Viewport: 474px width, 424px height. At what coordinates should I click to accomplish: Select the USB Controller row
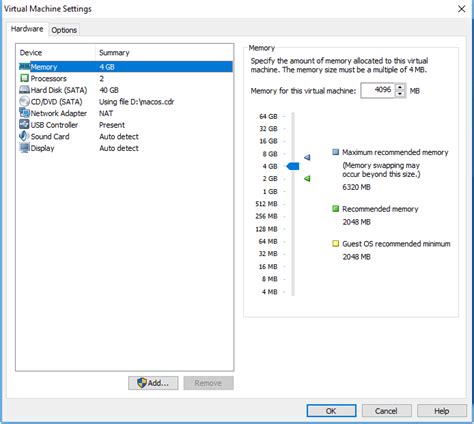pyautogui.click(x=126, y=125)
